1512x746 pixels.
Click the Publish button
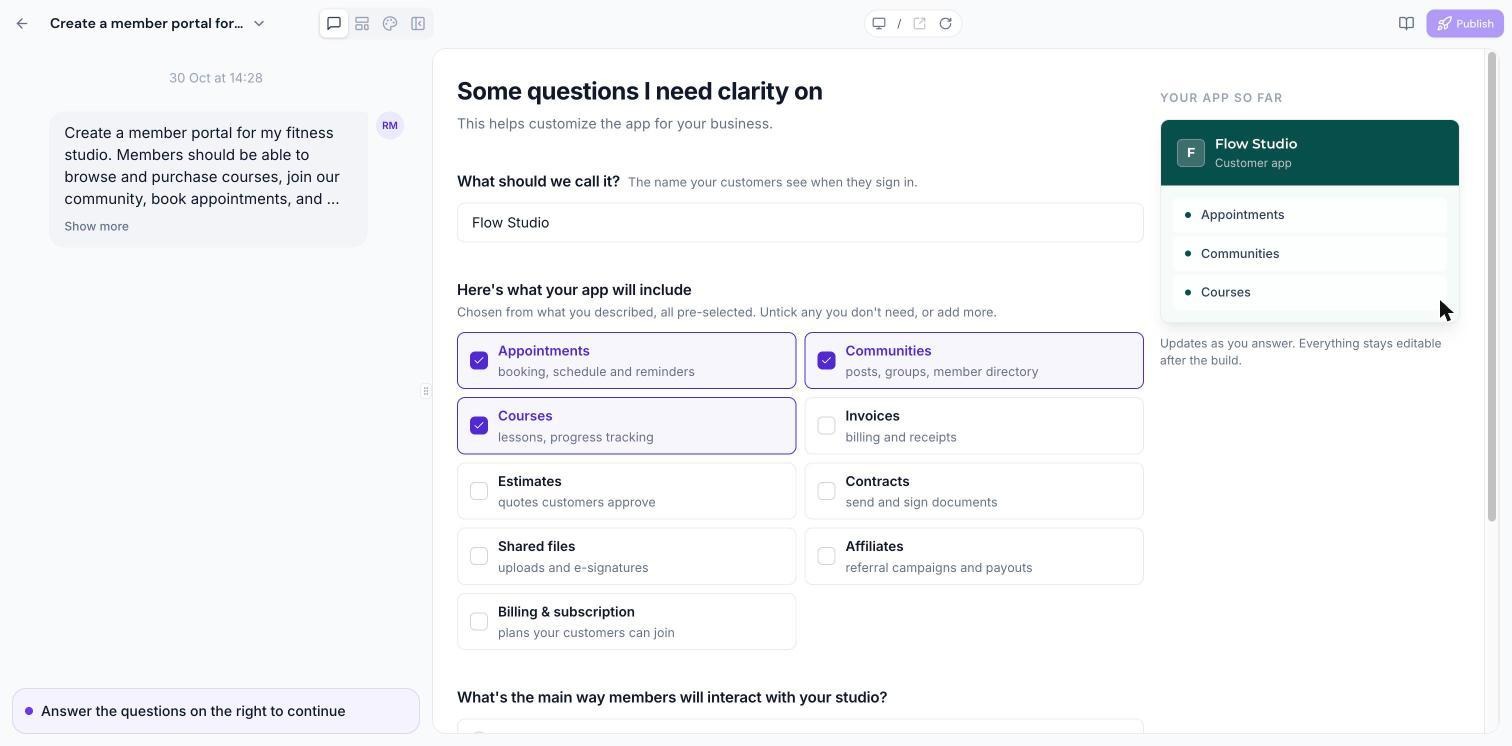(x=1465, y=23)
